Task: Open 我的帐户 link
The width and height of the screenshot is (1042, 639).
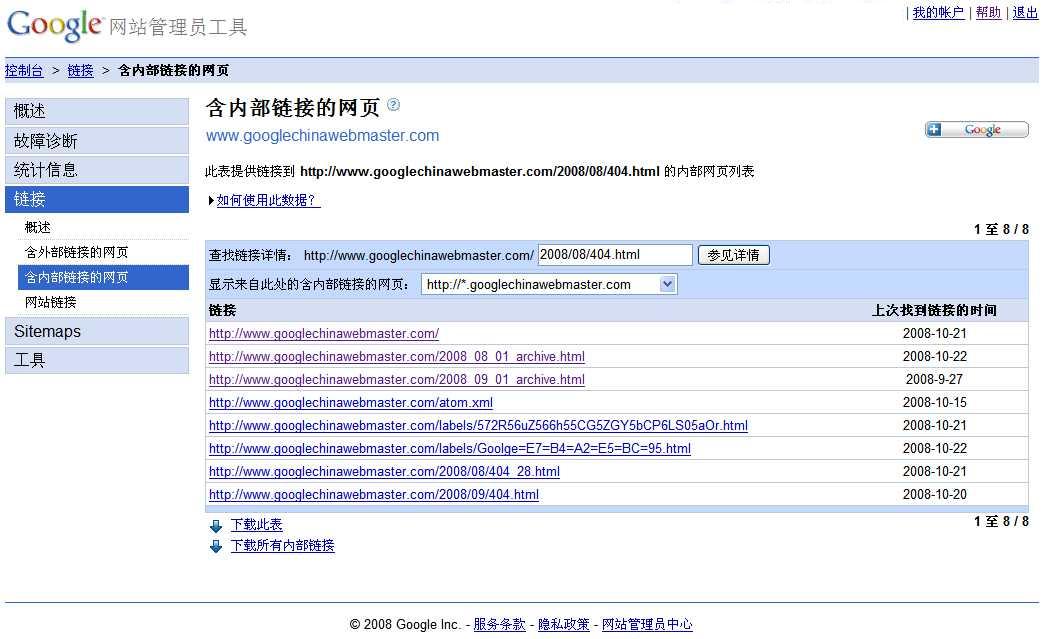Action: [x=938, y=13]
